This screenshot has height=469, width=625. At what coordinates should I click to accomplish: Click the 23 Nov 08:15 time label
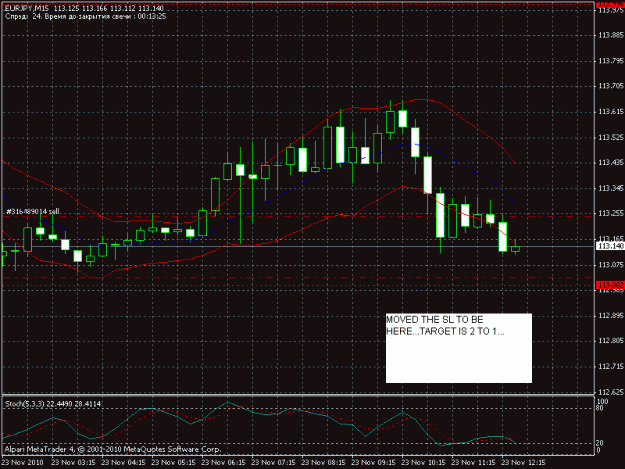(x=323, y=463)
